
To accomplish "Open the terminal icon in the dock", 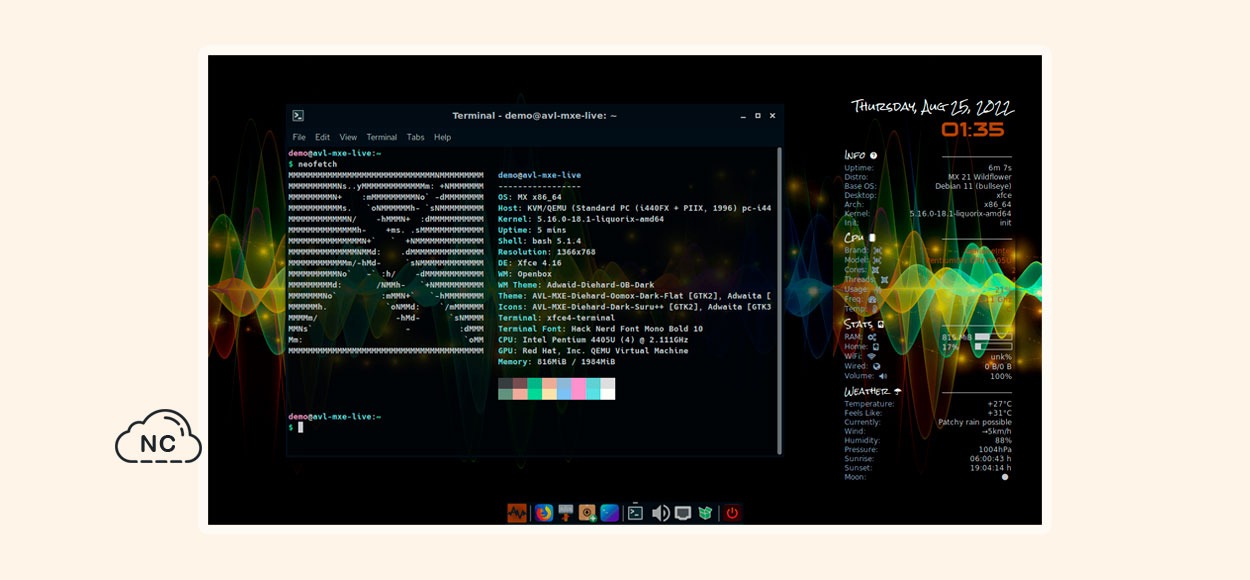I will (635, 513).
